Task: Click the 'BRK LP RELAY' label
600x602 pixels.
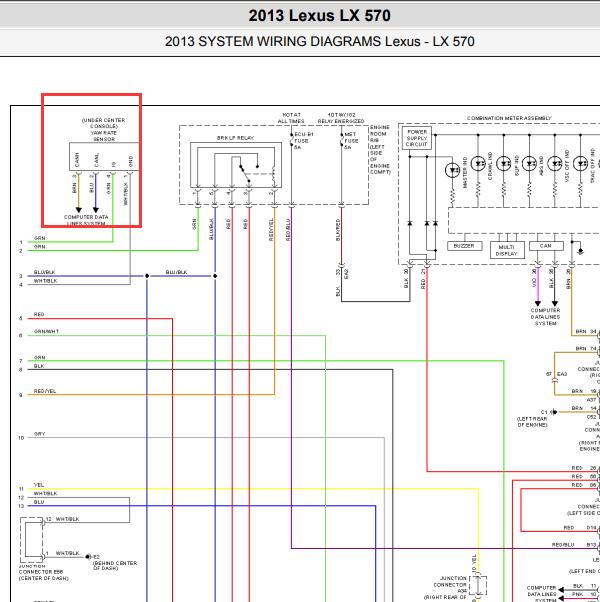Action: 235,138
